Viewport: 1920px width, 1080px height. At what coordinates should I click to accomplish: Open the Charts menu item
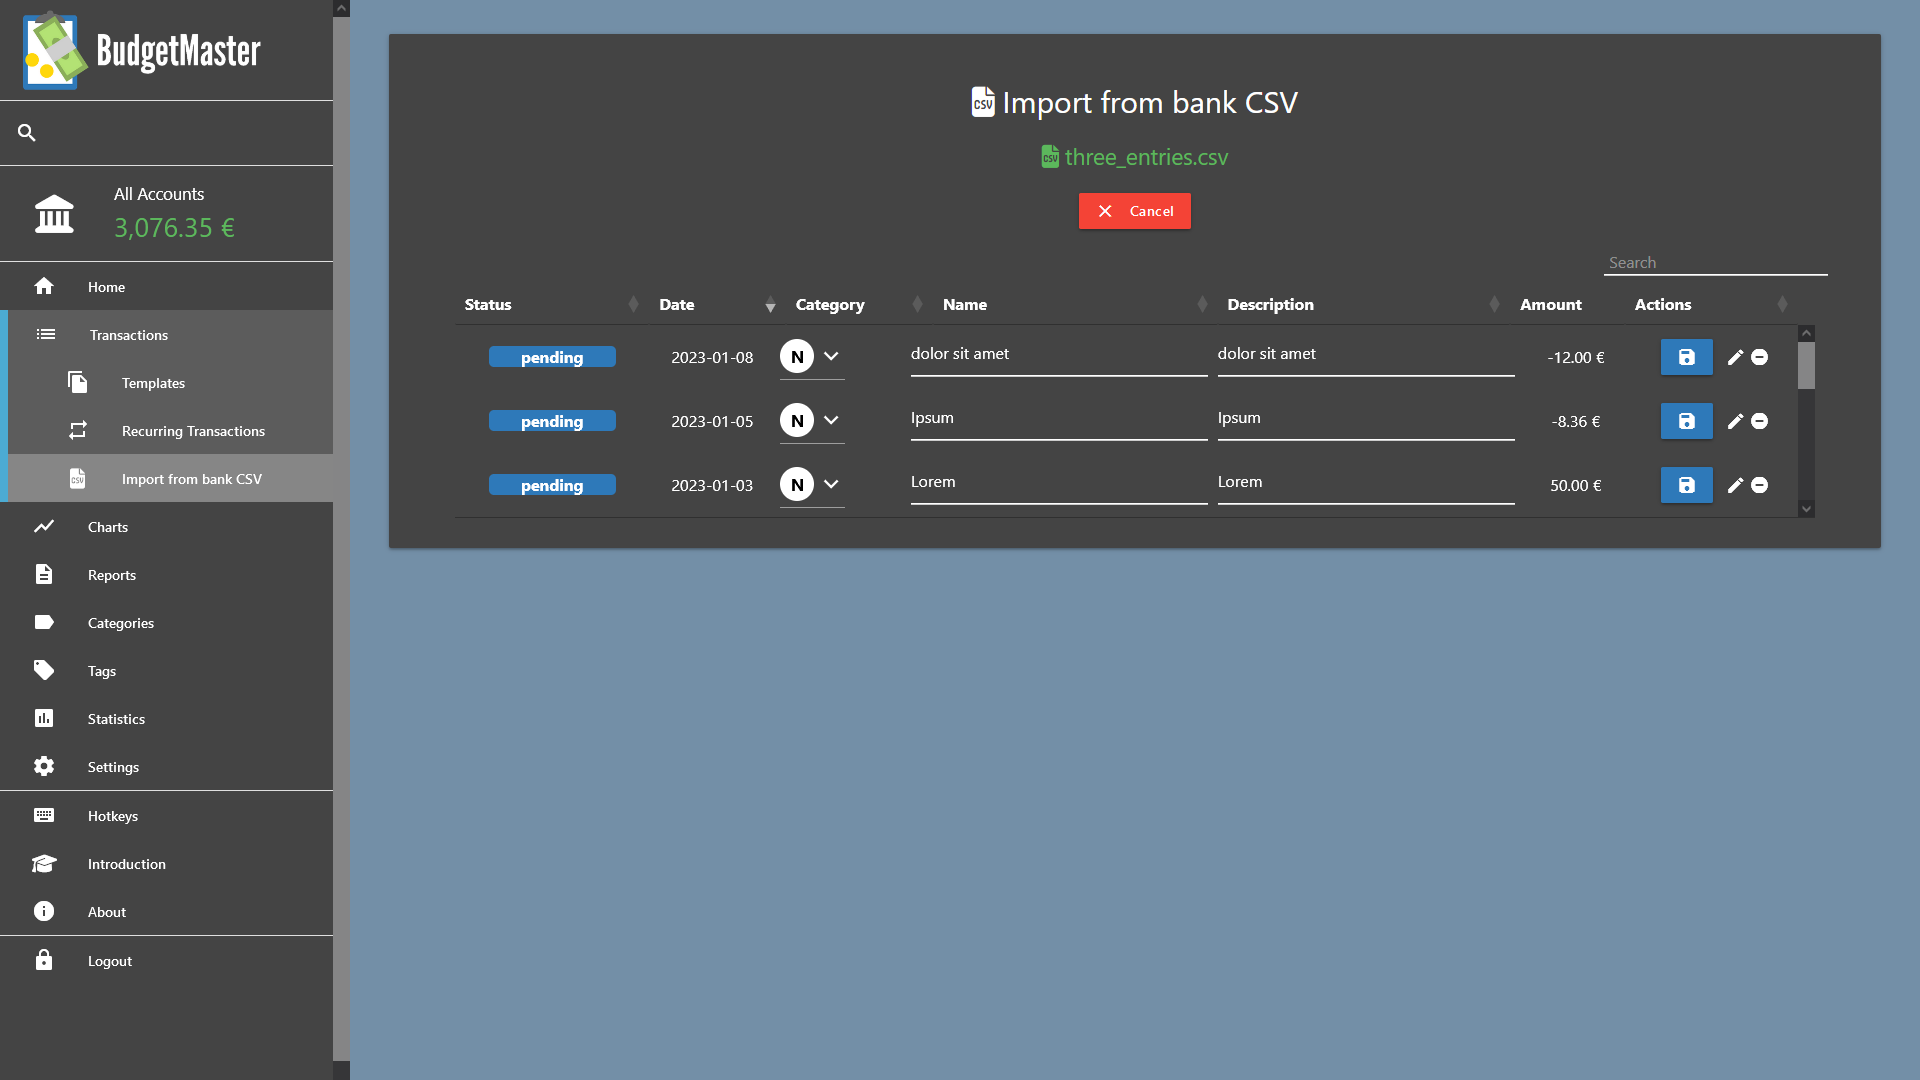point(166,526)
